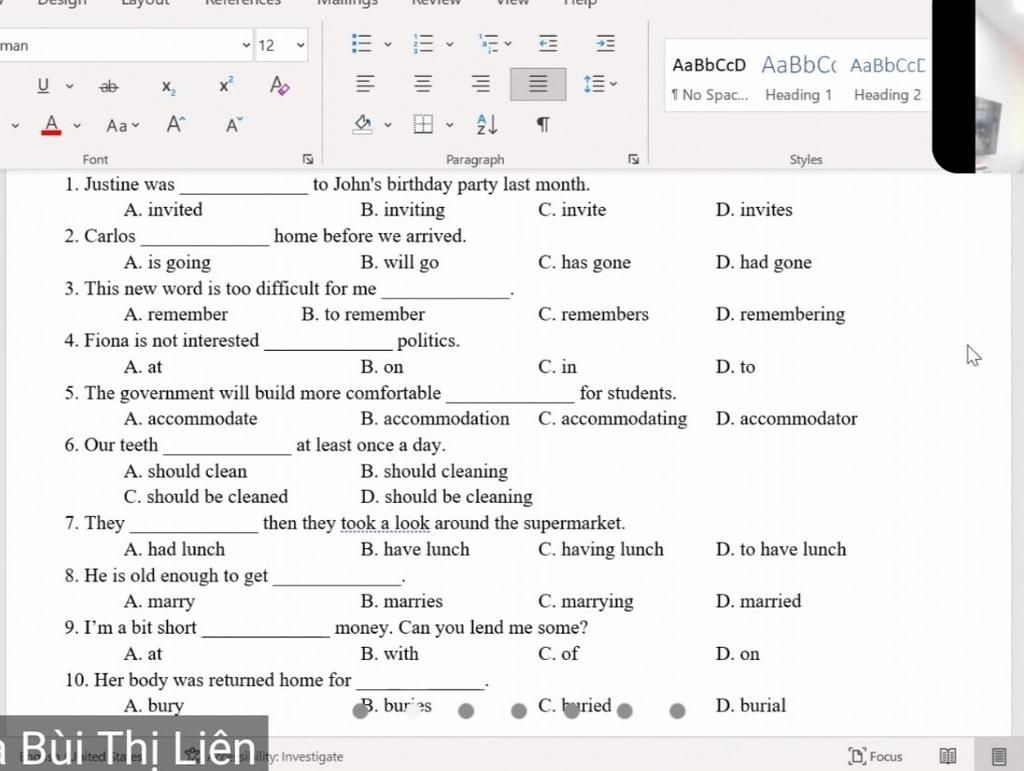The height and width of the screenshot is (771, 1024).
Task: Click the text '2. Carlos'
Action: [100, 236]
